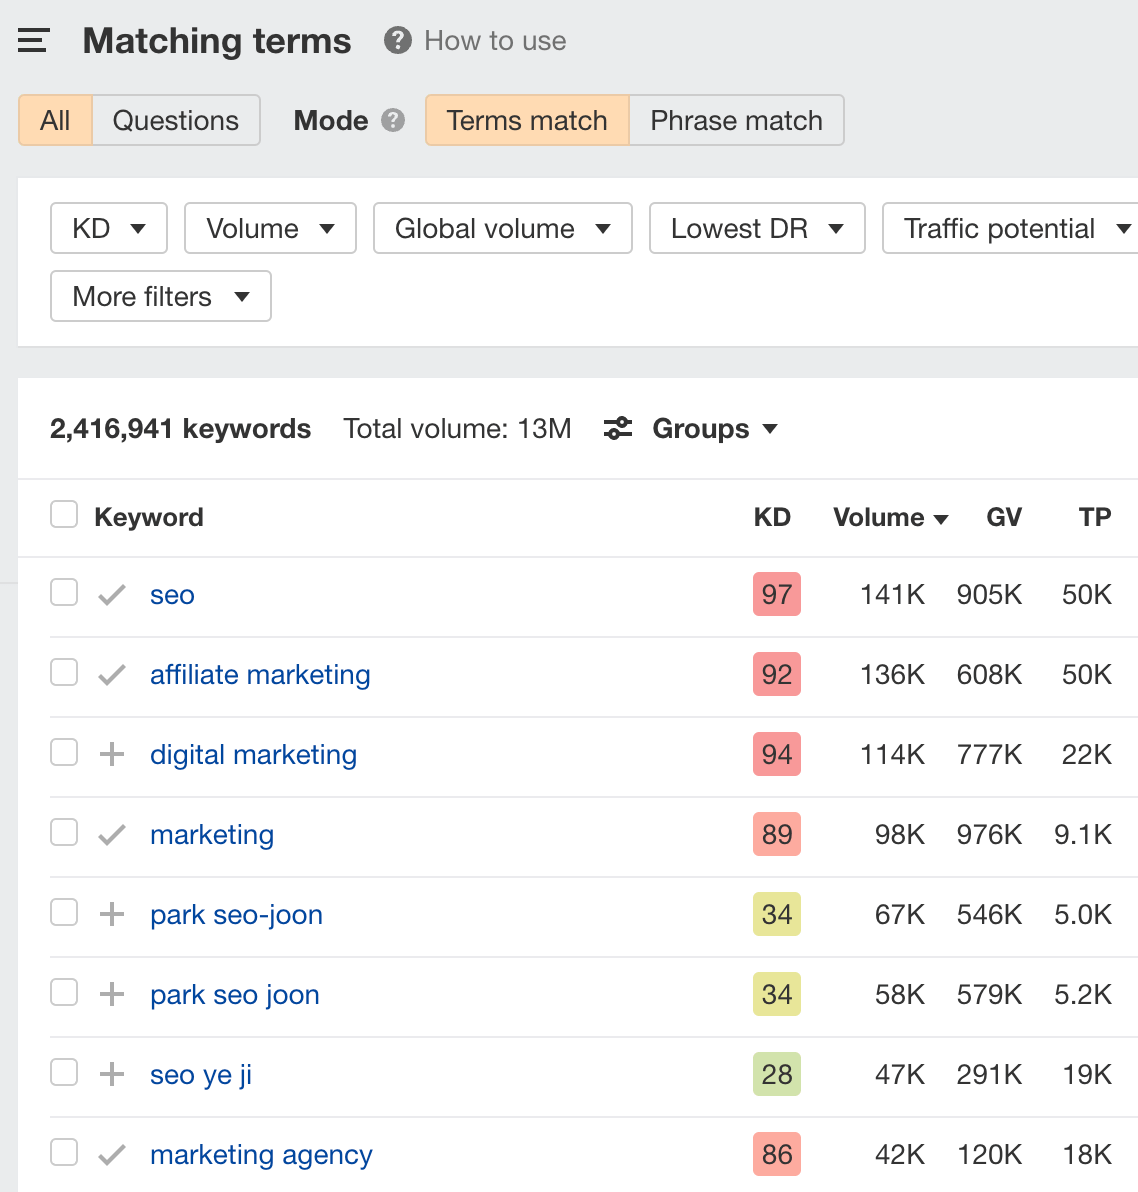Viewport: 1138px width, 1192px height.
Task: Open the 'marketing' keyword link
Action: 211,834
